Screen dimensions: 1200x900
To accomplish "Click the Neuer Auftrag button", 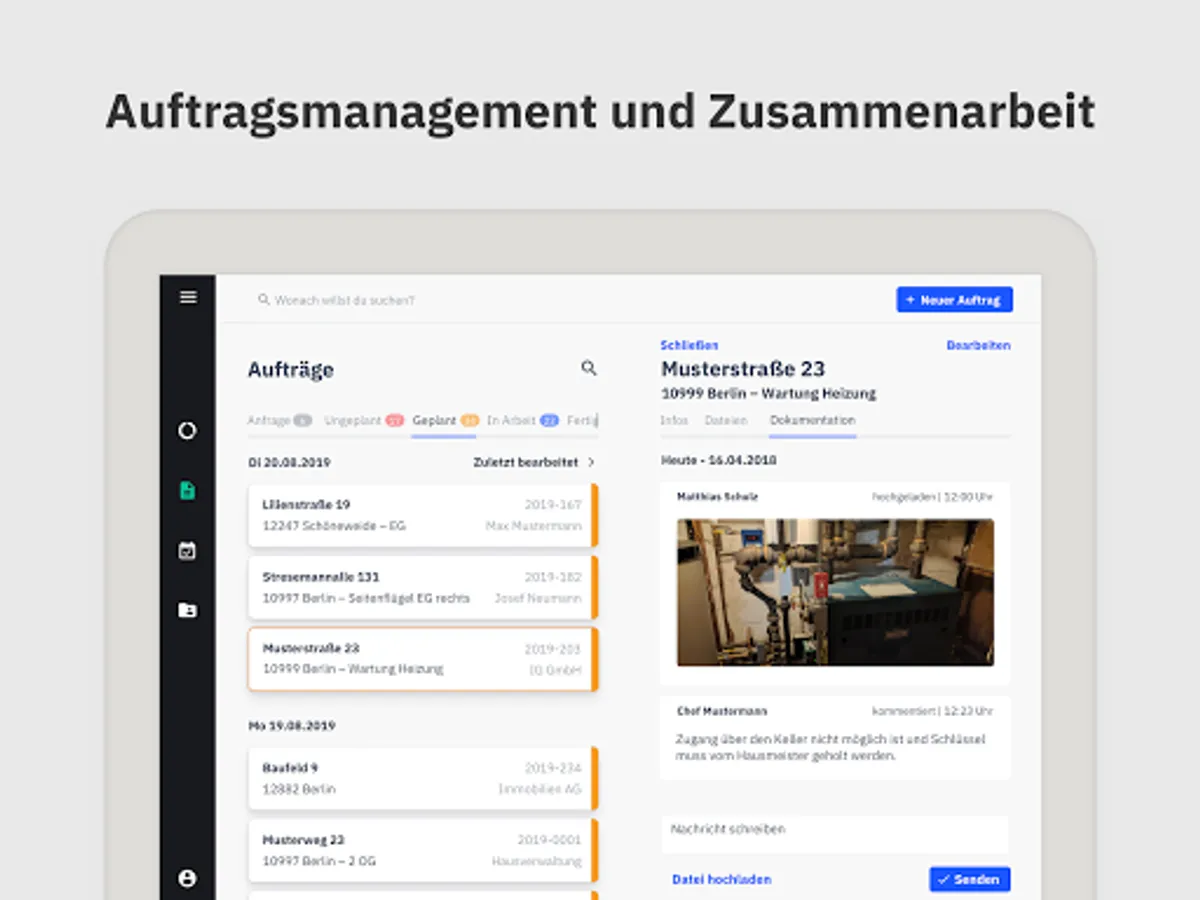I will (x=954, y=300).
